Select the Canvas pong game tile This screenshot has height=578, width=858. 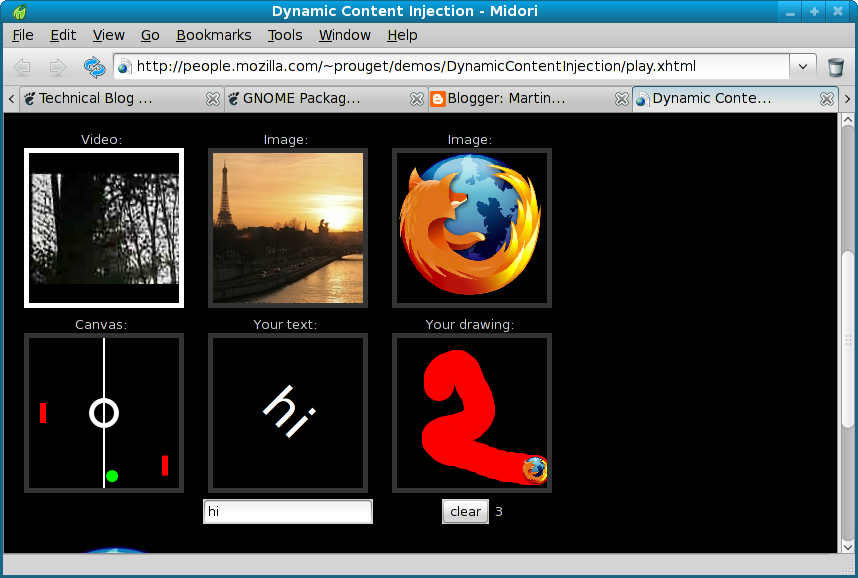(x=104, y=413)
